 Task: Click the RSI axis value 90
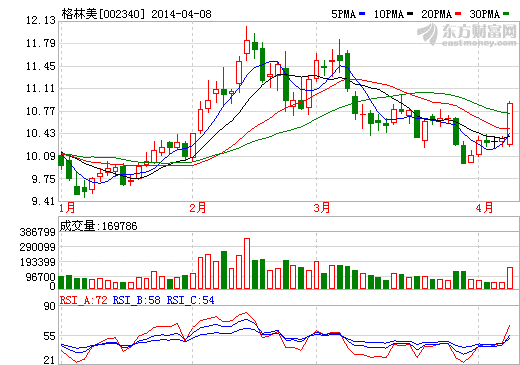tap(50, 306)
